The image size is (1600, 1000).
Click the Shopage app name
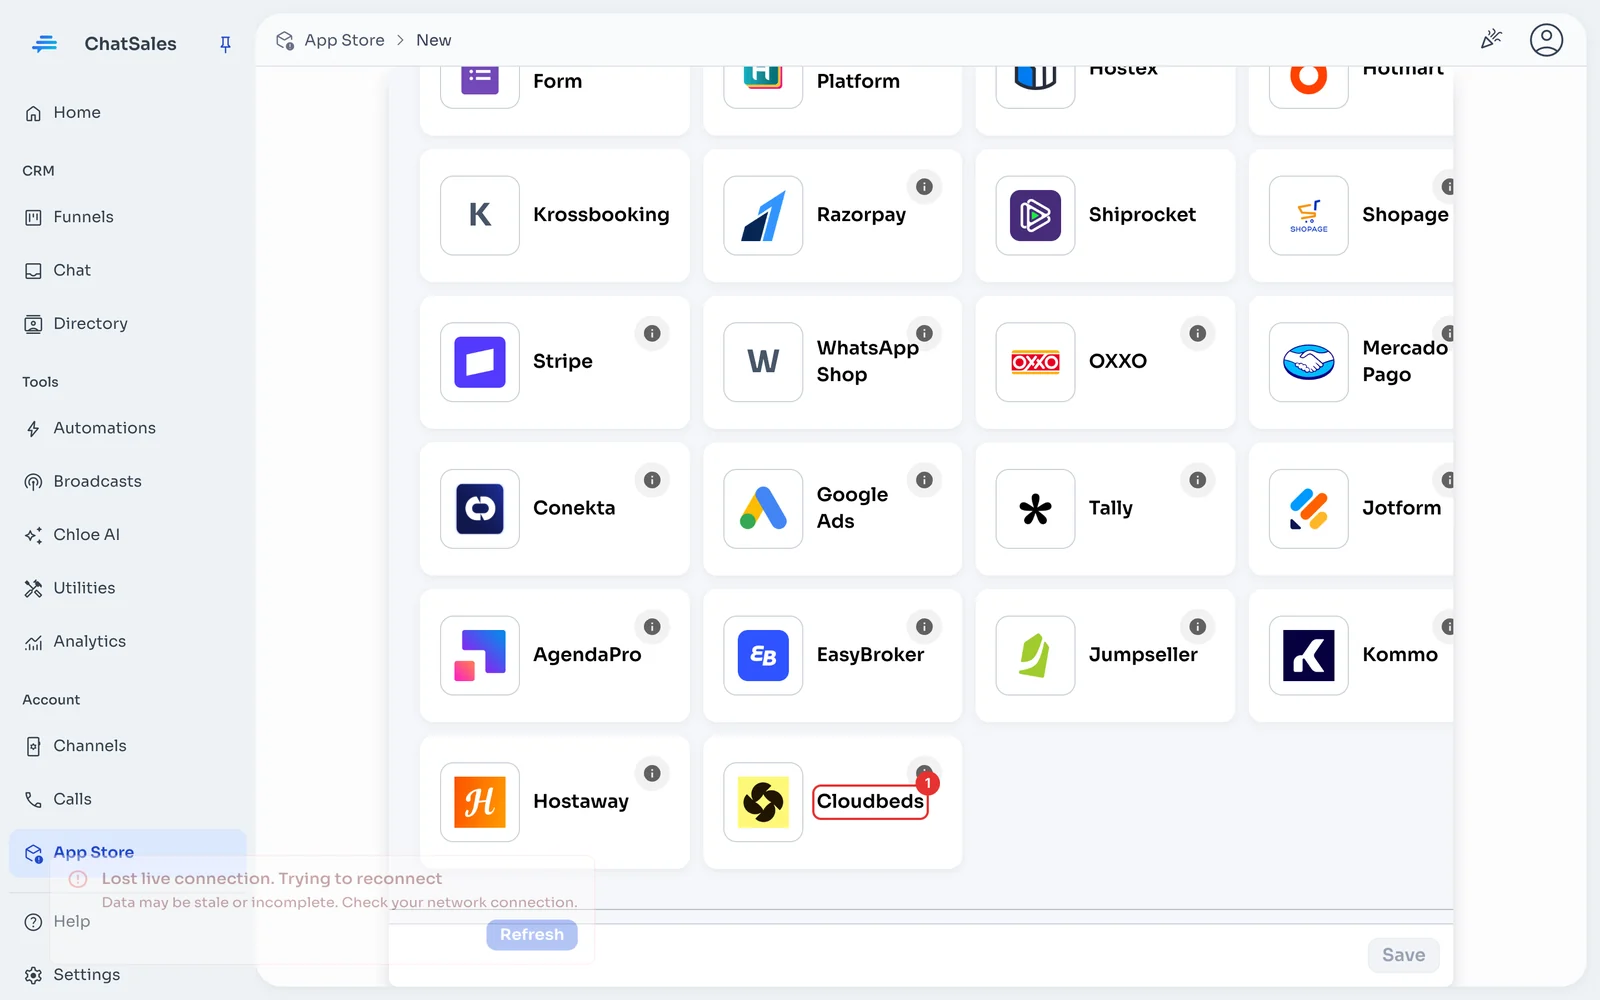click(x=1405, y=215)
